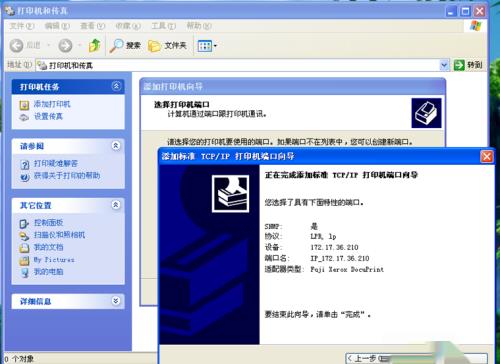Click the 添加打印机 link

pyautogui.click(x=52, y=104)
